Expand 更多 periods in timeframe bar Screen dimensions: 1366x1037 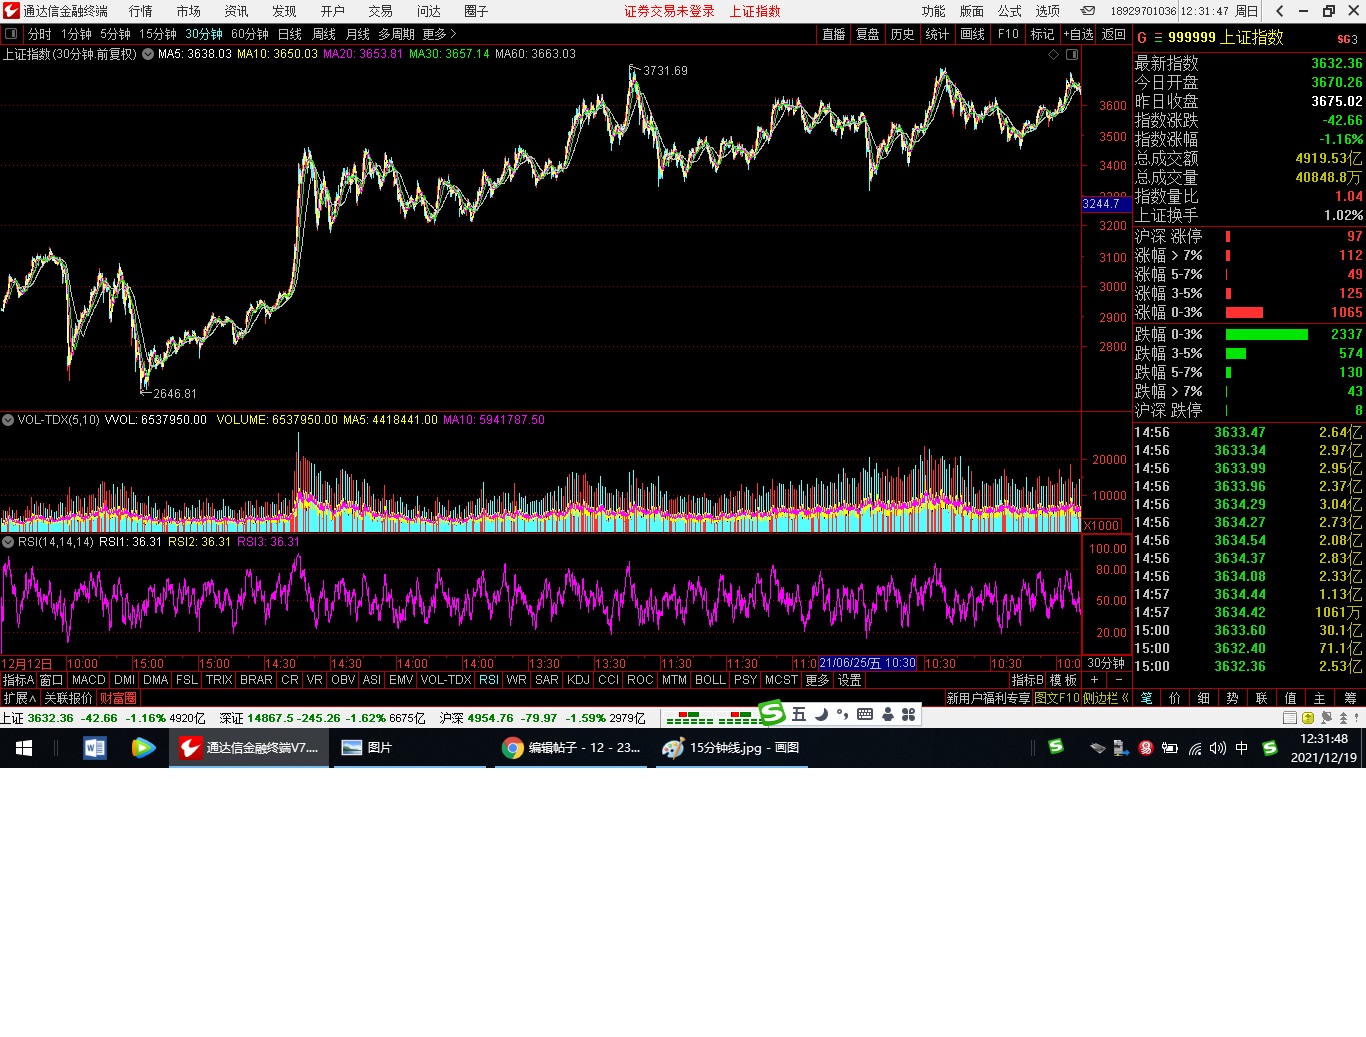click(439, 34)
